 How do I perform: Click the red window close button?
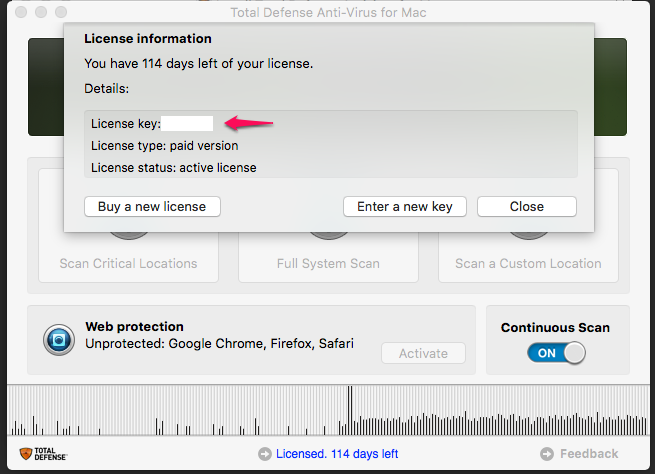tap(21, 12)
